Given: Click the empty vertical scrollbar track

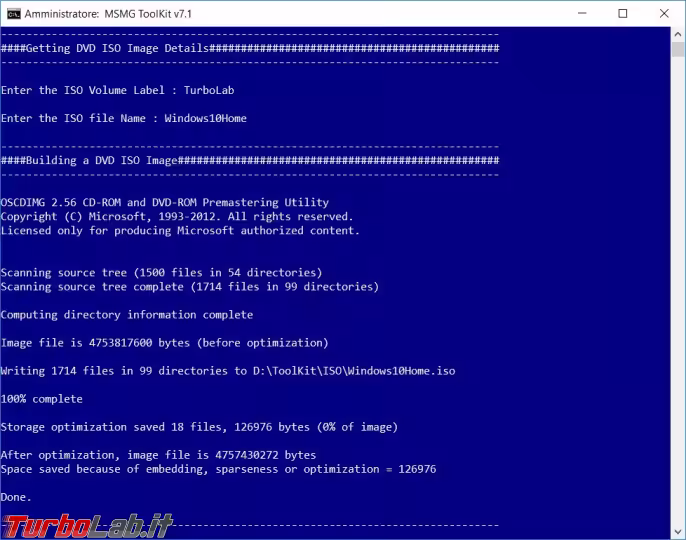Looking at the screenshot, I should tap(678, 291).
